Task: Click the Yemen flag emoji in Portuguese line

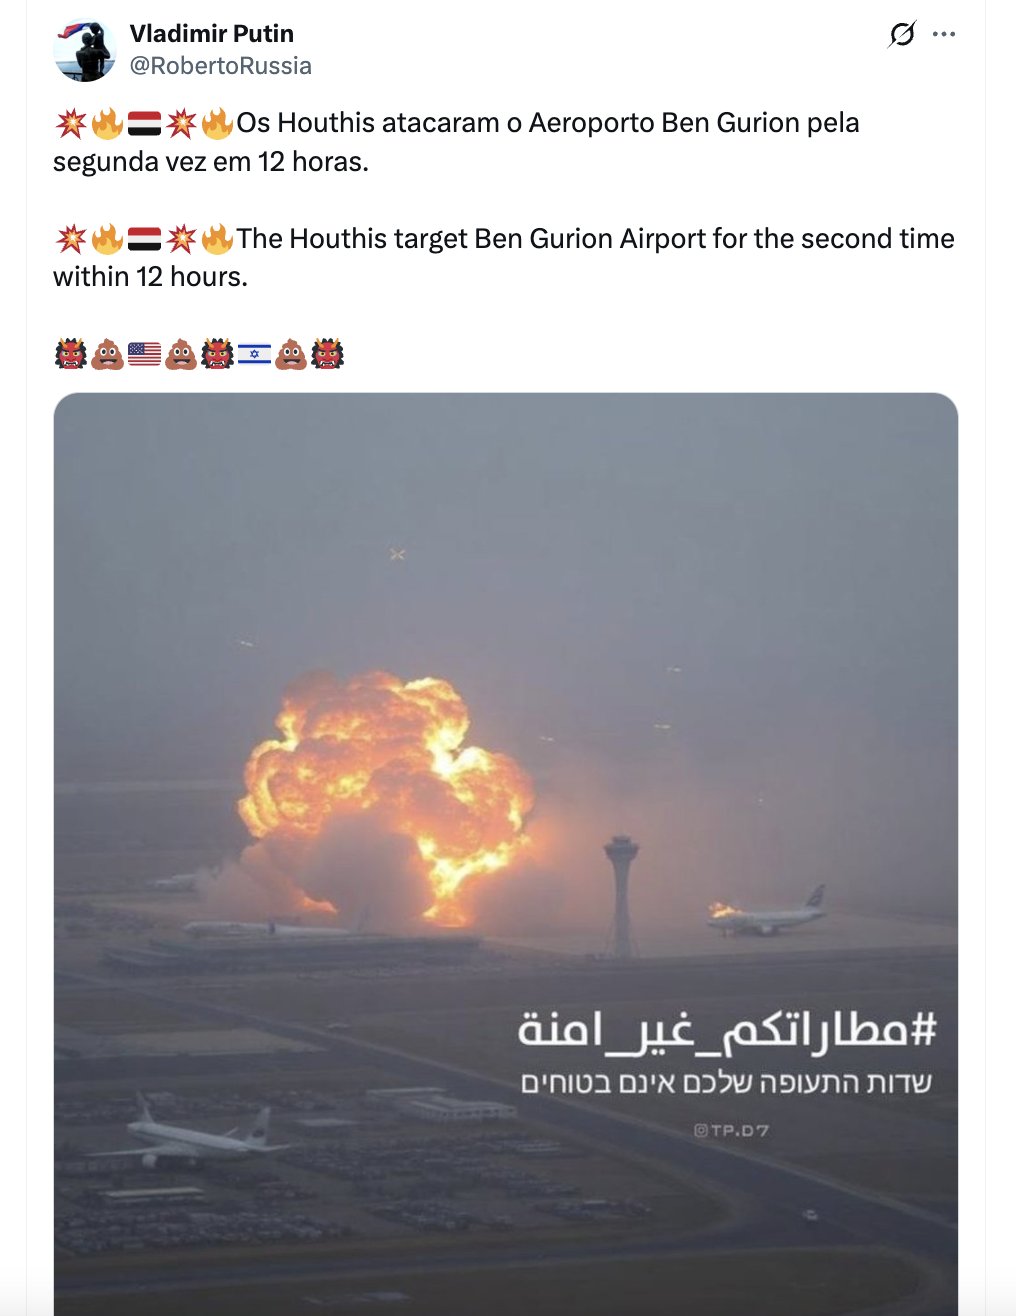Action: [x=144, y=124]
